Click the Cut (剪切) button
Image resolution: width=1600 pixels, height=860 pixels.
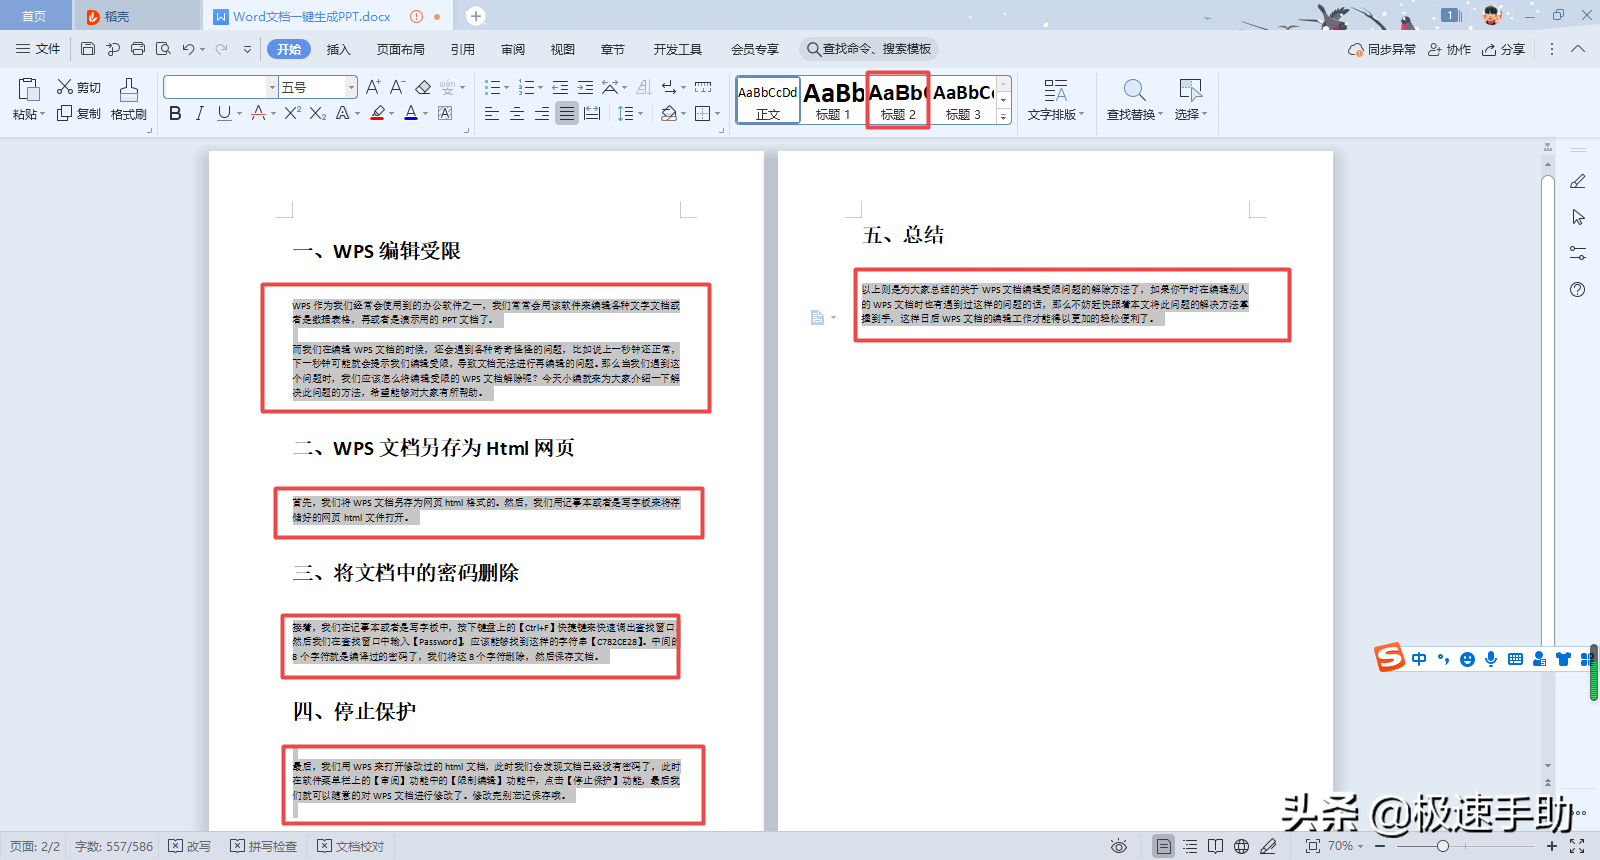[79, 87]
